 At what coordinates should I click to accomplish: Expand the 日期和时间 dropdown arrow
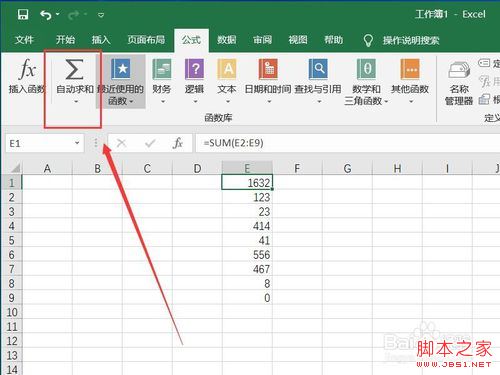269,101
